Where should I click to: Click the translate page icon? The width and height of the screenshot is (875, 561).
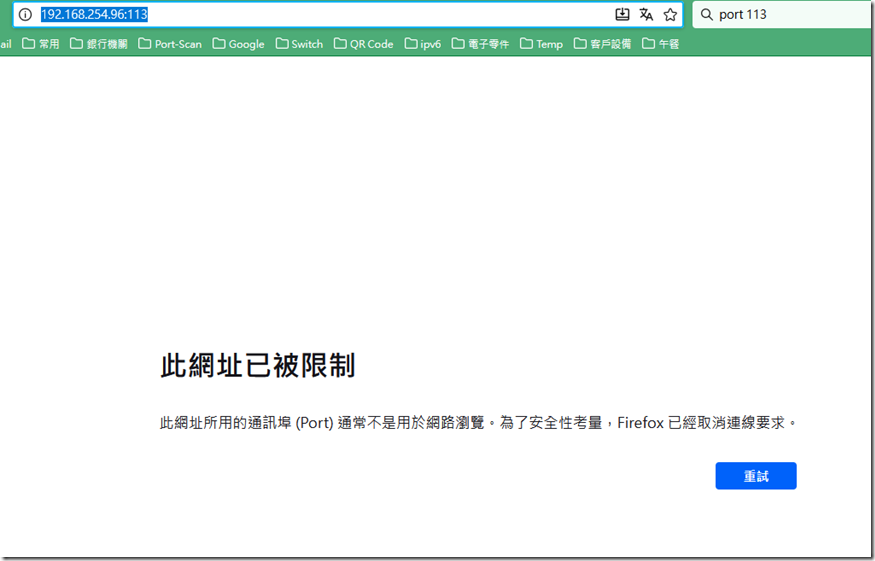point(646,15)
